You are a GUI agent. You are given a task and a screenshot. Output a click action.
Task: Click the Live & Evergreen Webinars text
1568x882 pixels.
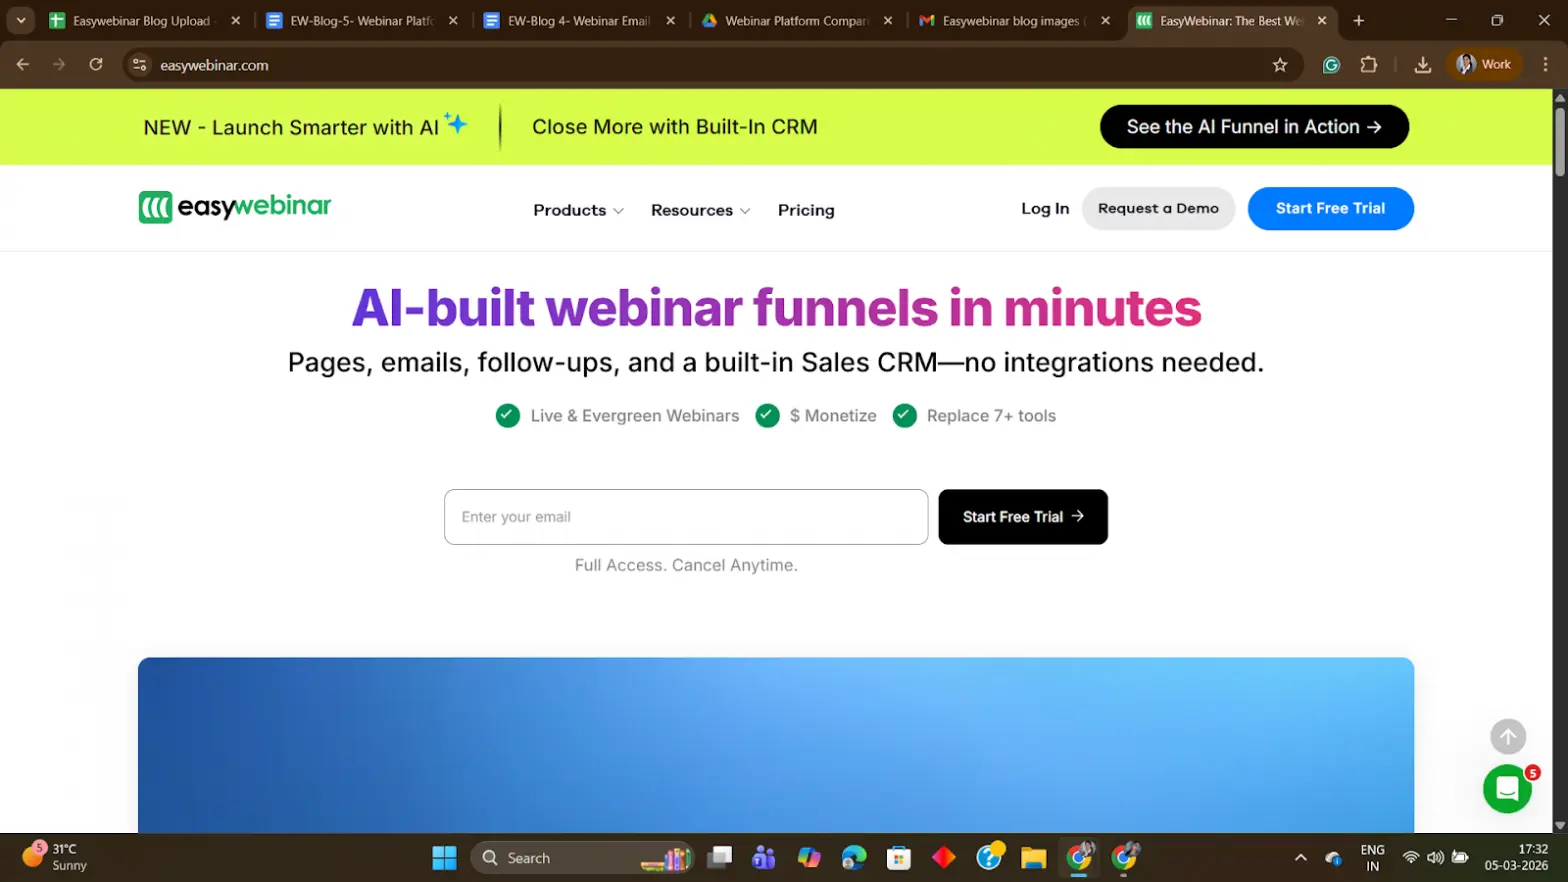[635, 416]
